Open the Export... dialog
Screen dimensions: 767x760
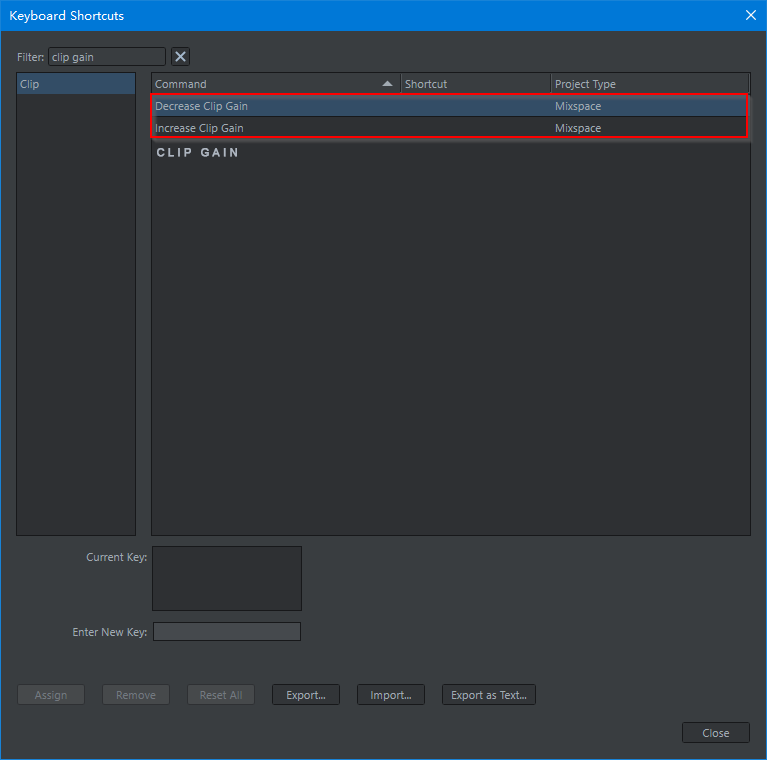(x=306, y=695)
